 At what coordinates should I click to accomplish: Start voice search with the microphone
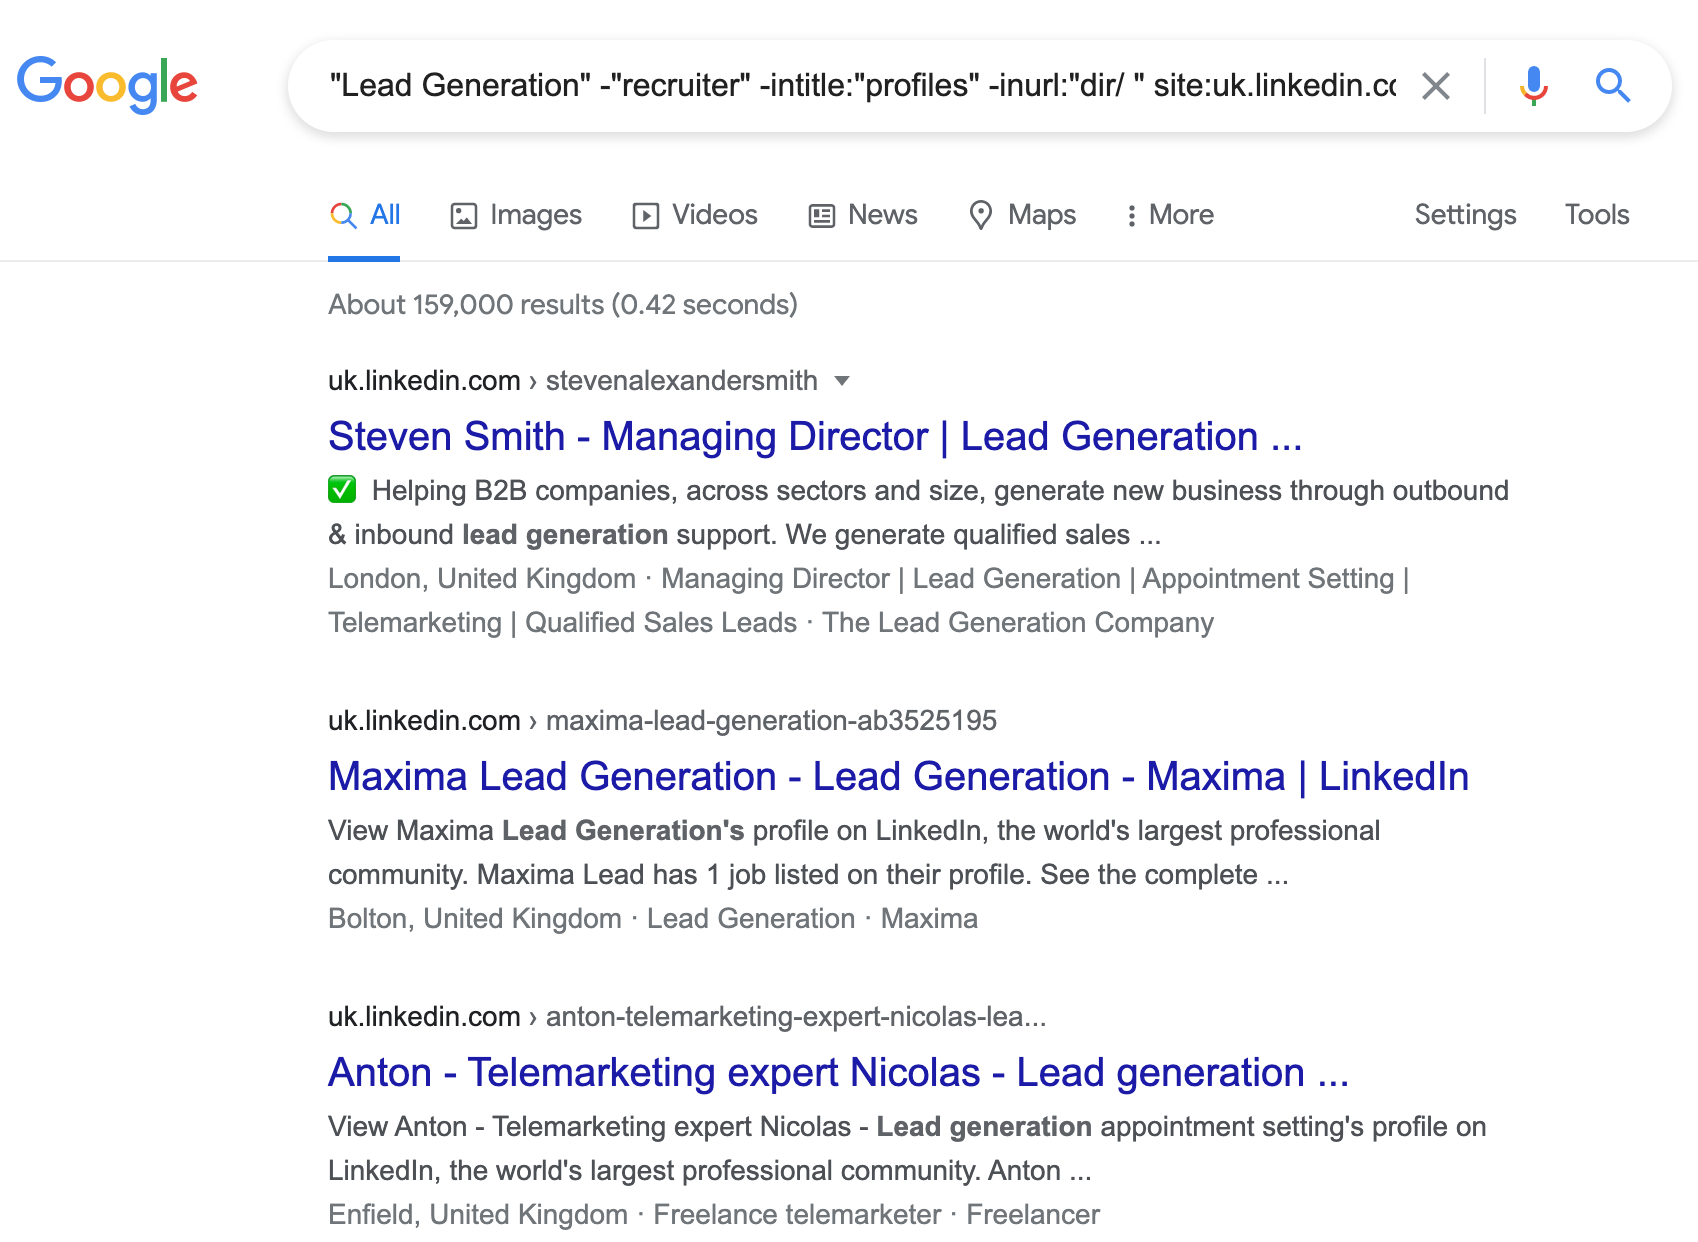(x=1533, y=86)
